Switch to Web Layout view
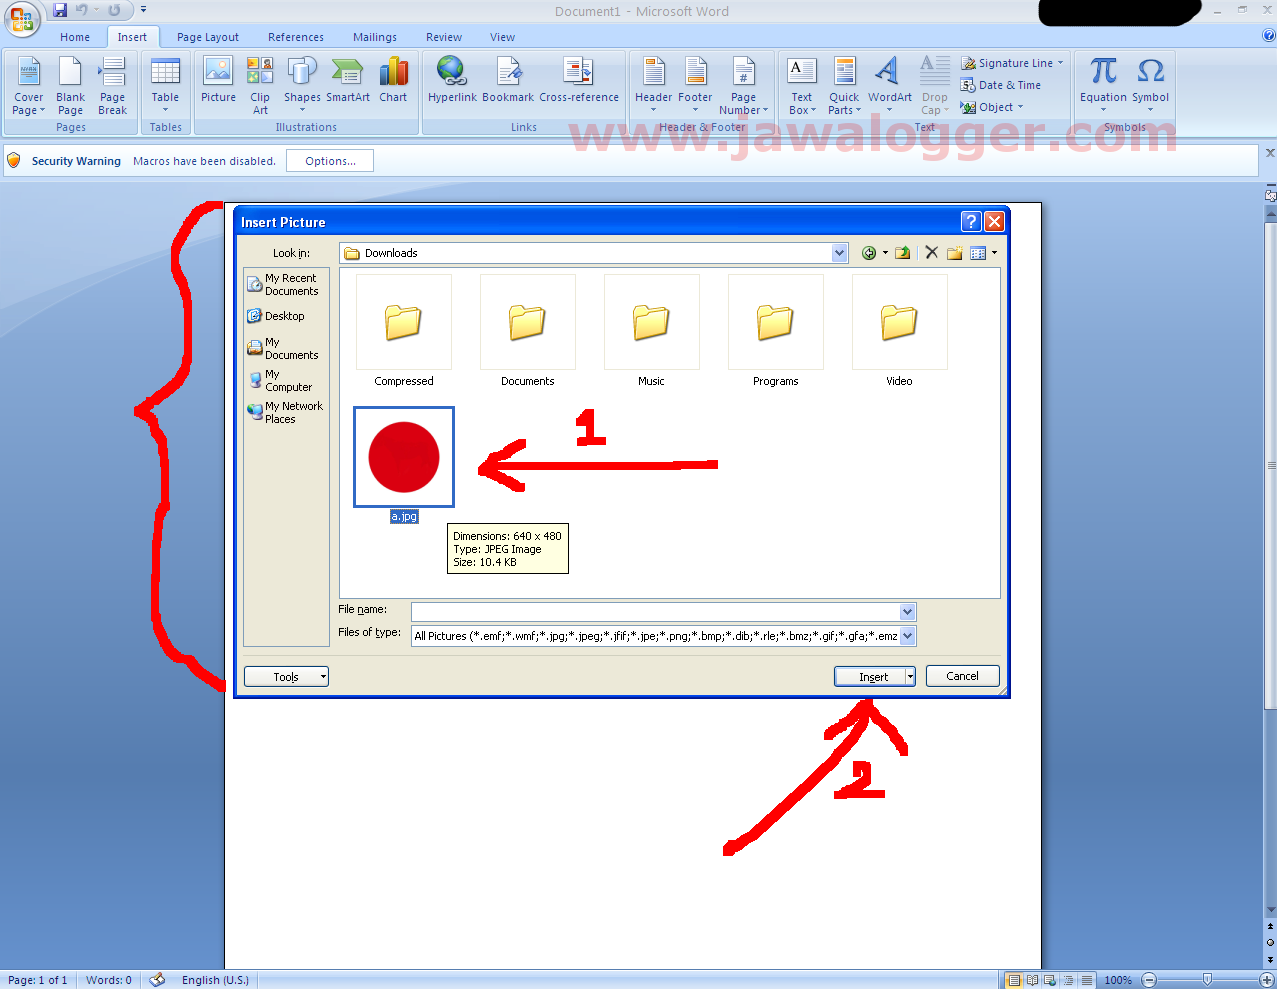The height and width of the screenshot is (989, 1277). (x=1050, y=980)
